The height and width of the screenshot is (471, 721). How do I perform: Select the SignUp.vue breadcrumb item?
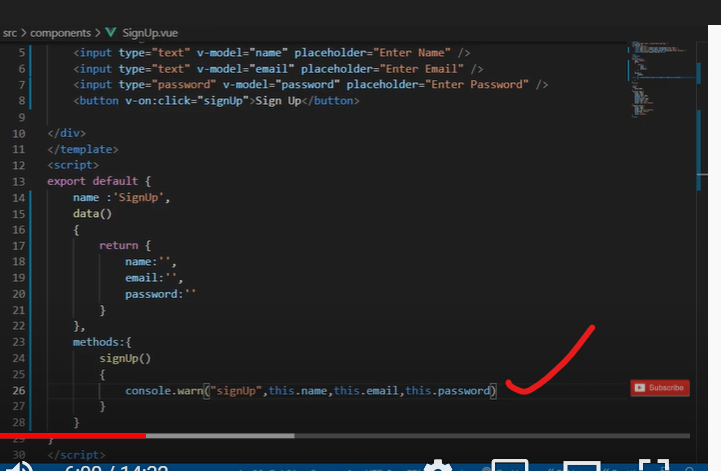coord(150,33)
